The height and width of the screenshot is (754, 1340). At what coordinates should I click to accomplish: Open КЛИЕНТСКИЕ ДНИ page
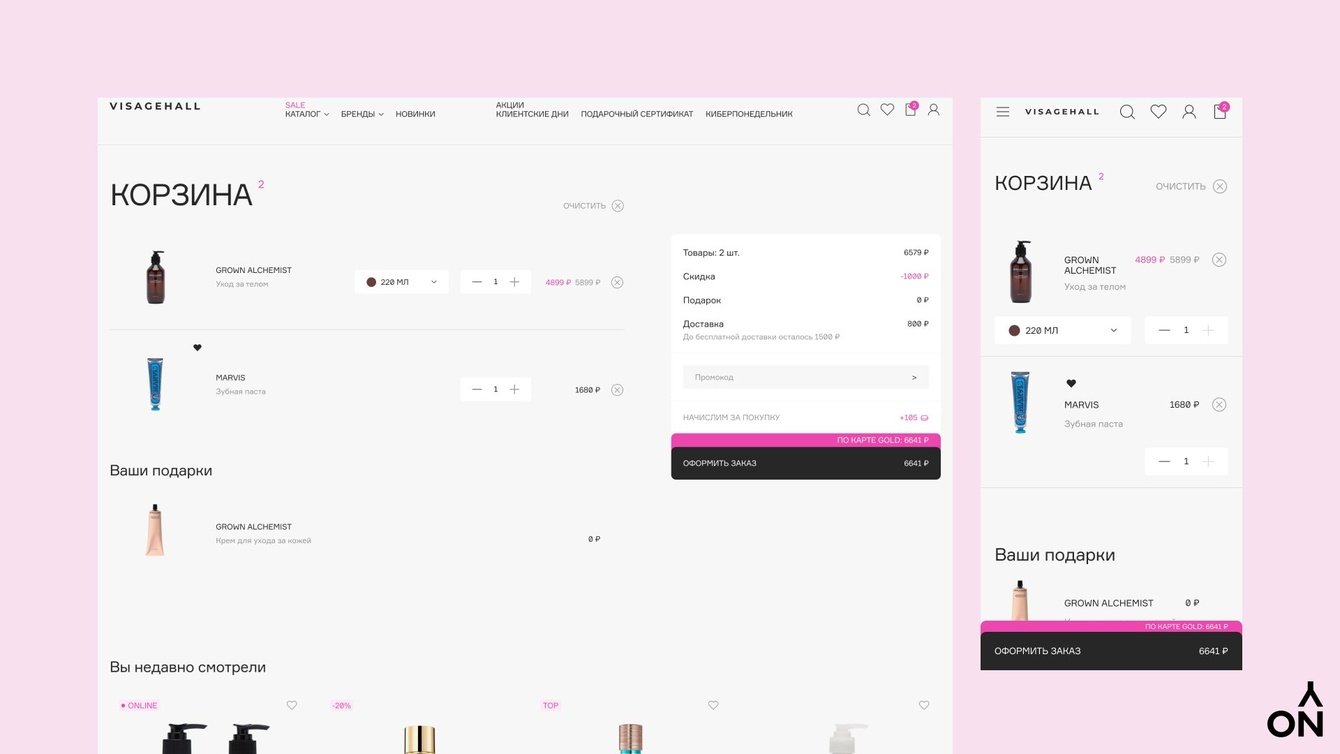(x=532, y=114)
